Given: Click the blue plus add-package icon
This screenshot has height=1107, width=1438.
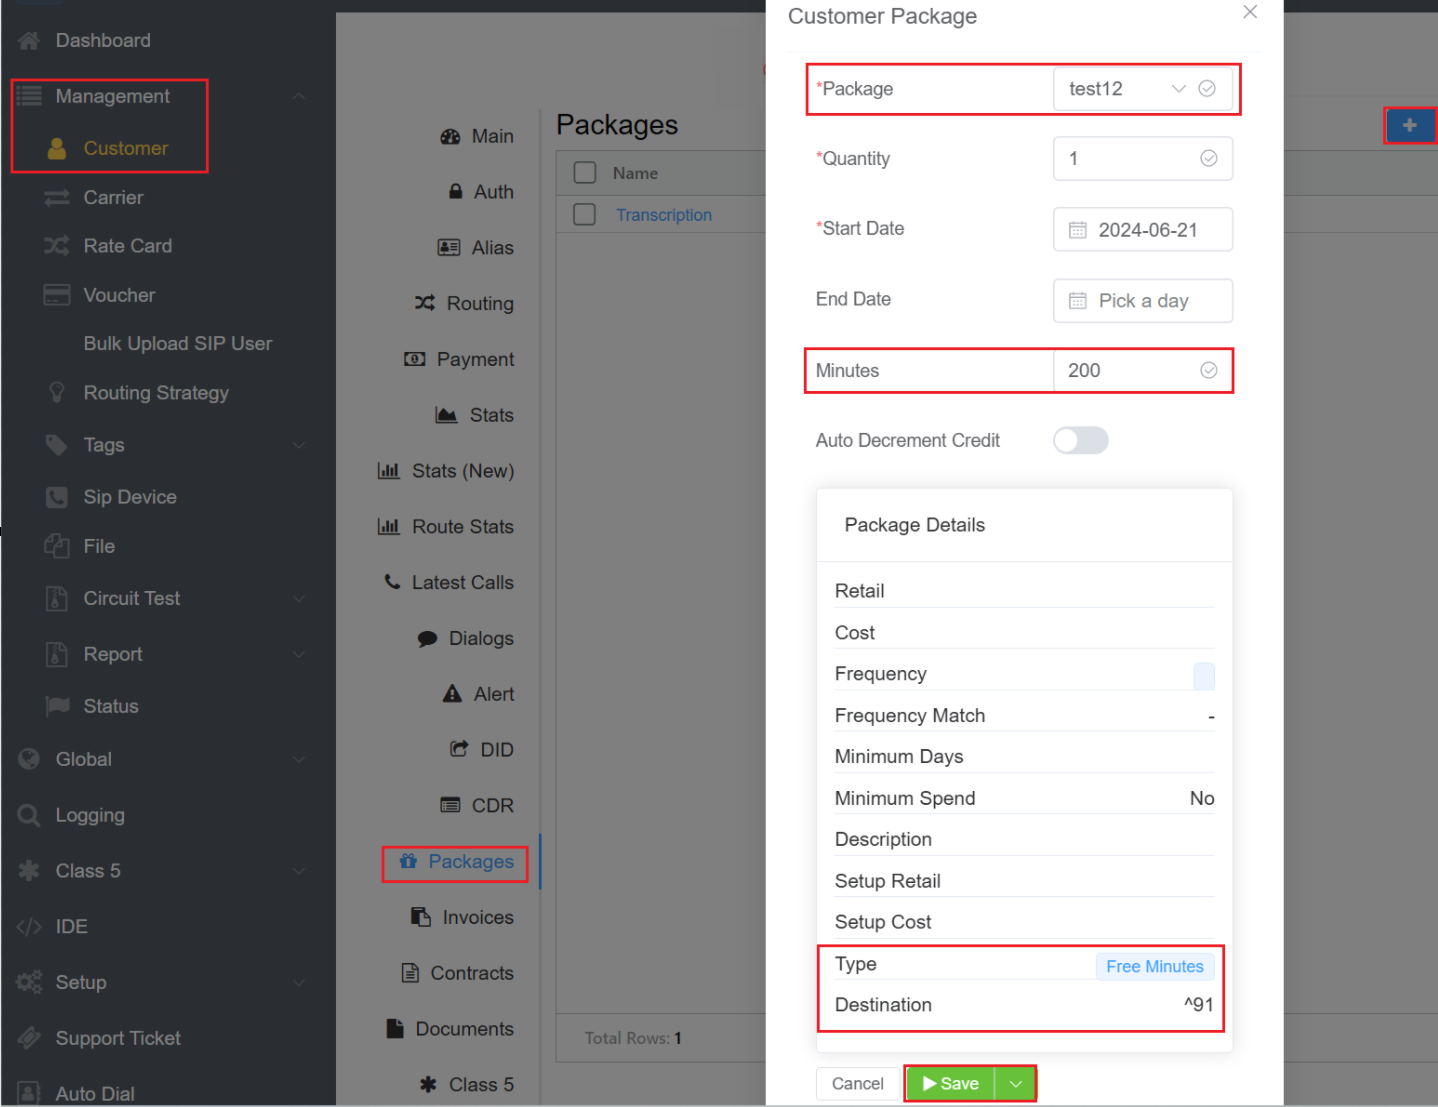Looking at the screenshot, I should point(1409,125).
